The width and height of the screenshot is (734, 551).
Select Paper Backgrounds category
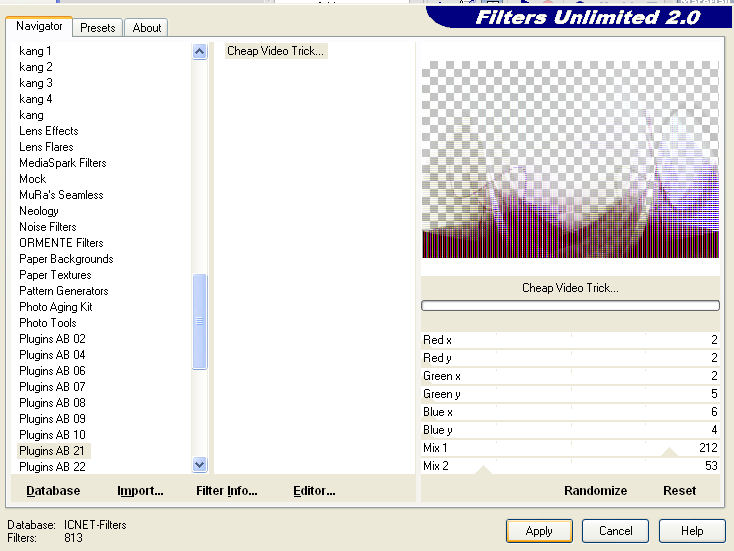pos(66,259)
